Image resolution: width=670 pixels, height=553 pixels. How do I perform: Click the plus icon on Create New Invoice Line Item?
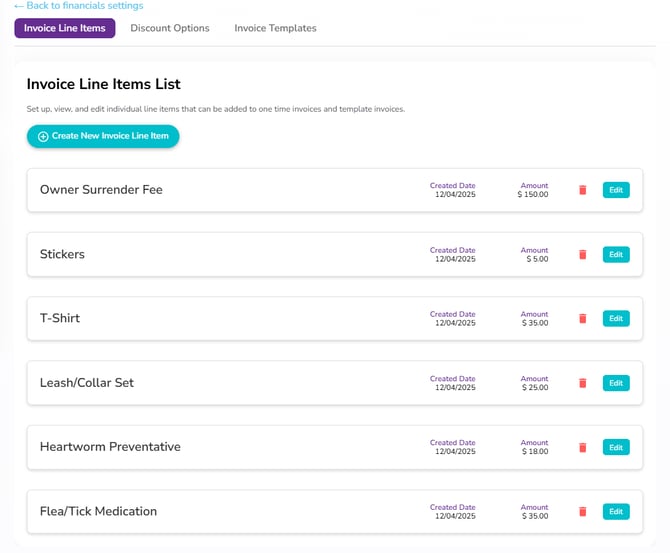click(43, 136)
